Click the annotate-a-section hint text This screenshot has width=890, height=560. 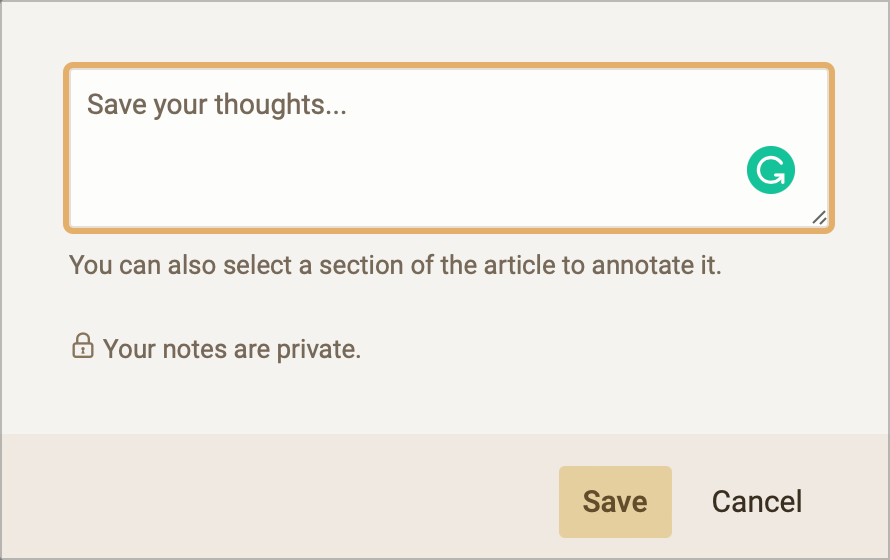[395, 265]
